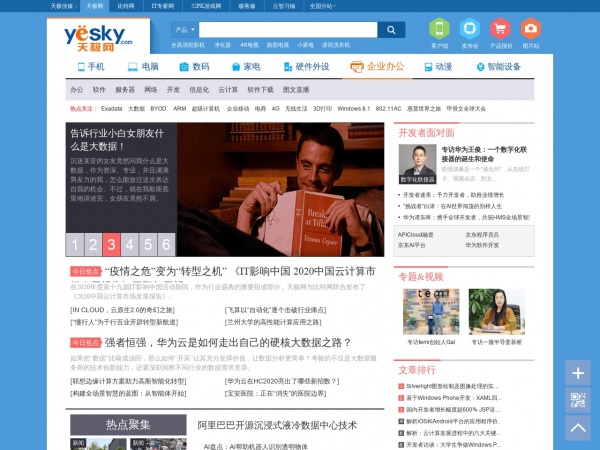This screenshot has height=450, width=600.
Task: Open 比特网 in the top bar
Action: [x=126, y=6]
